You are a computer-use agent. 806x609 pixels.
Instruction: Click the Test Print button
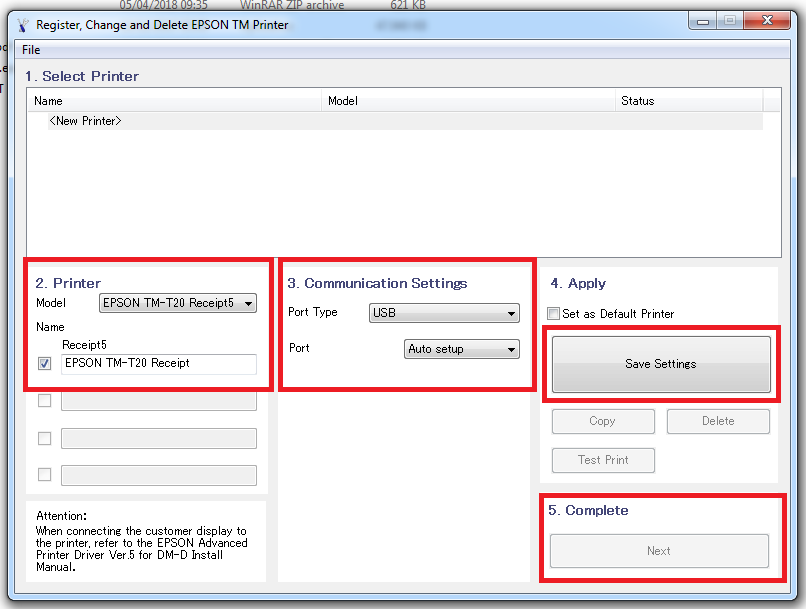pos(603,460)
